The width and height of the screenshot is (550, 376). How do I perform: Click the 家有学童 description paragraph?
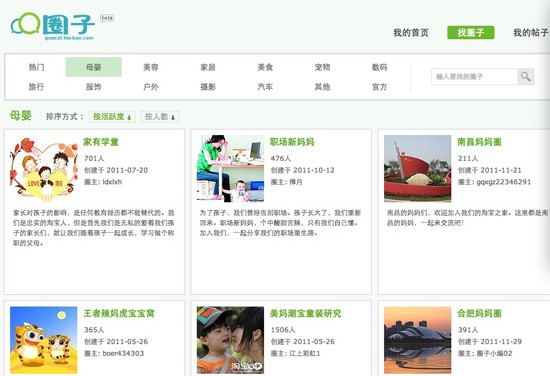pos(94,228)
